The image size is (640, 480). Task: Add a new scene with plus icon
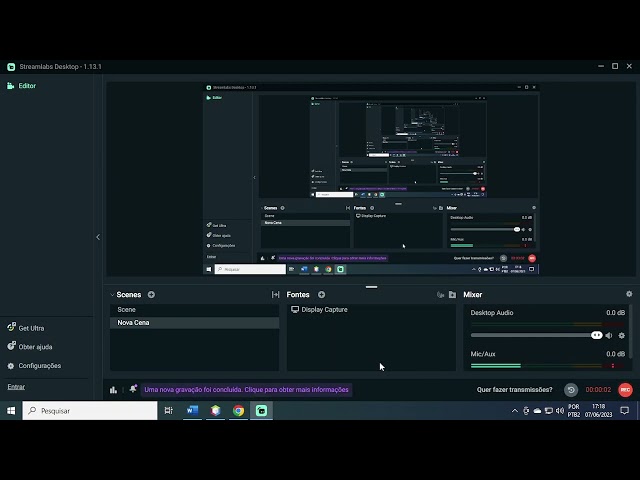pos(151,294)
